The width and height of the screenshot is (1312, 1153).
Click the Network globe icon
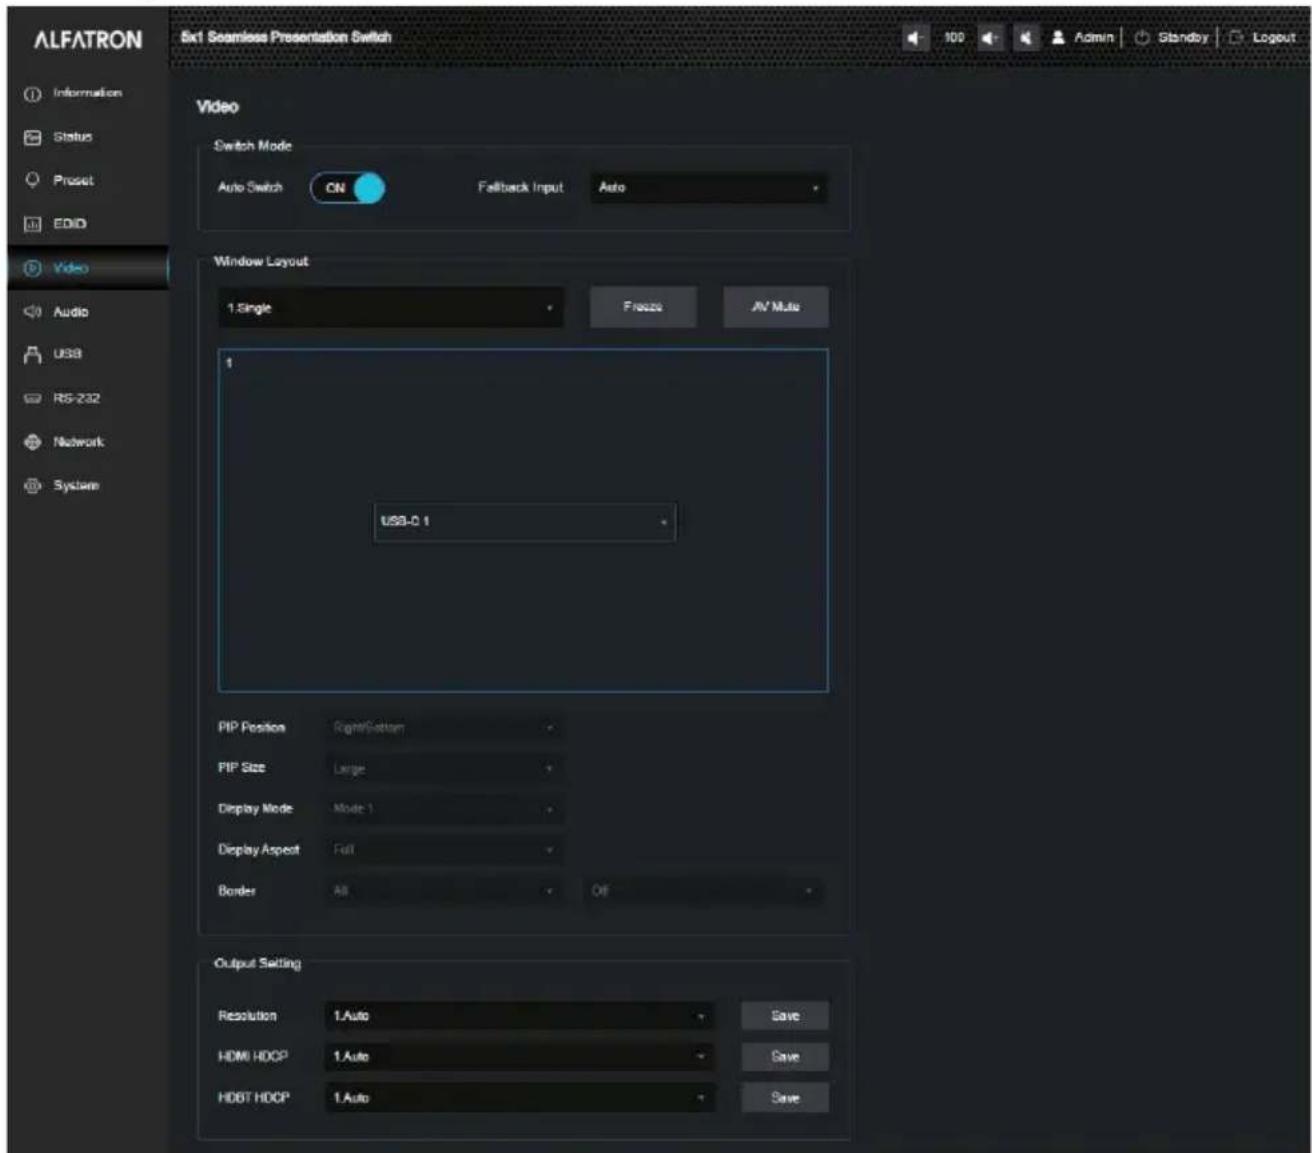(x=32, y=442)
